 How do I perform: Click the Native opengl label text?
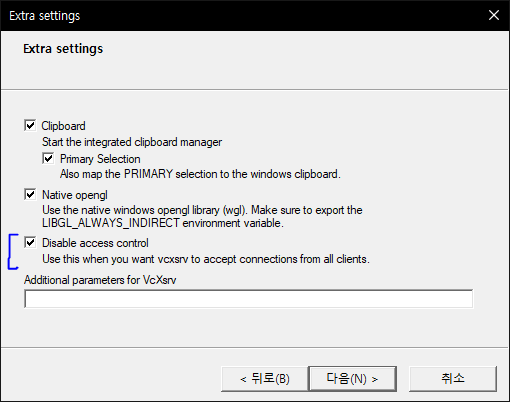point(75,195)
